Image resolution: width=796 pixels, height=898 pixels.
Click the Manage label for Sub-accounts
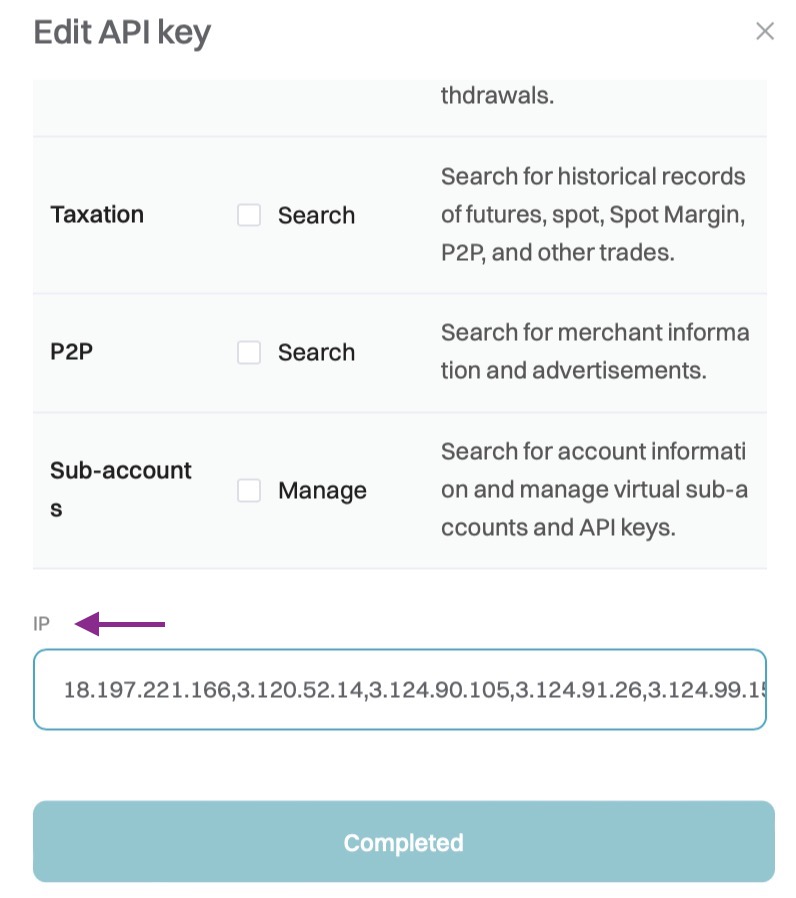click(322, 490)
